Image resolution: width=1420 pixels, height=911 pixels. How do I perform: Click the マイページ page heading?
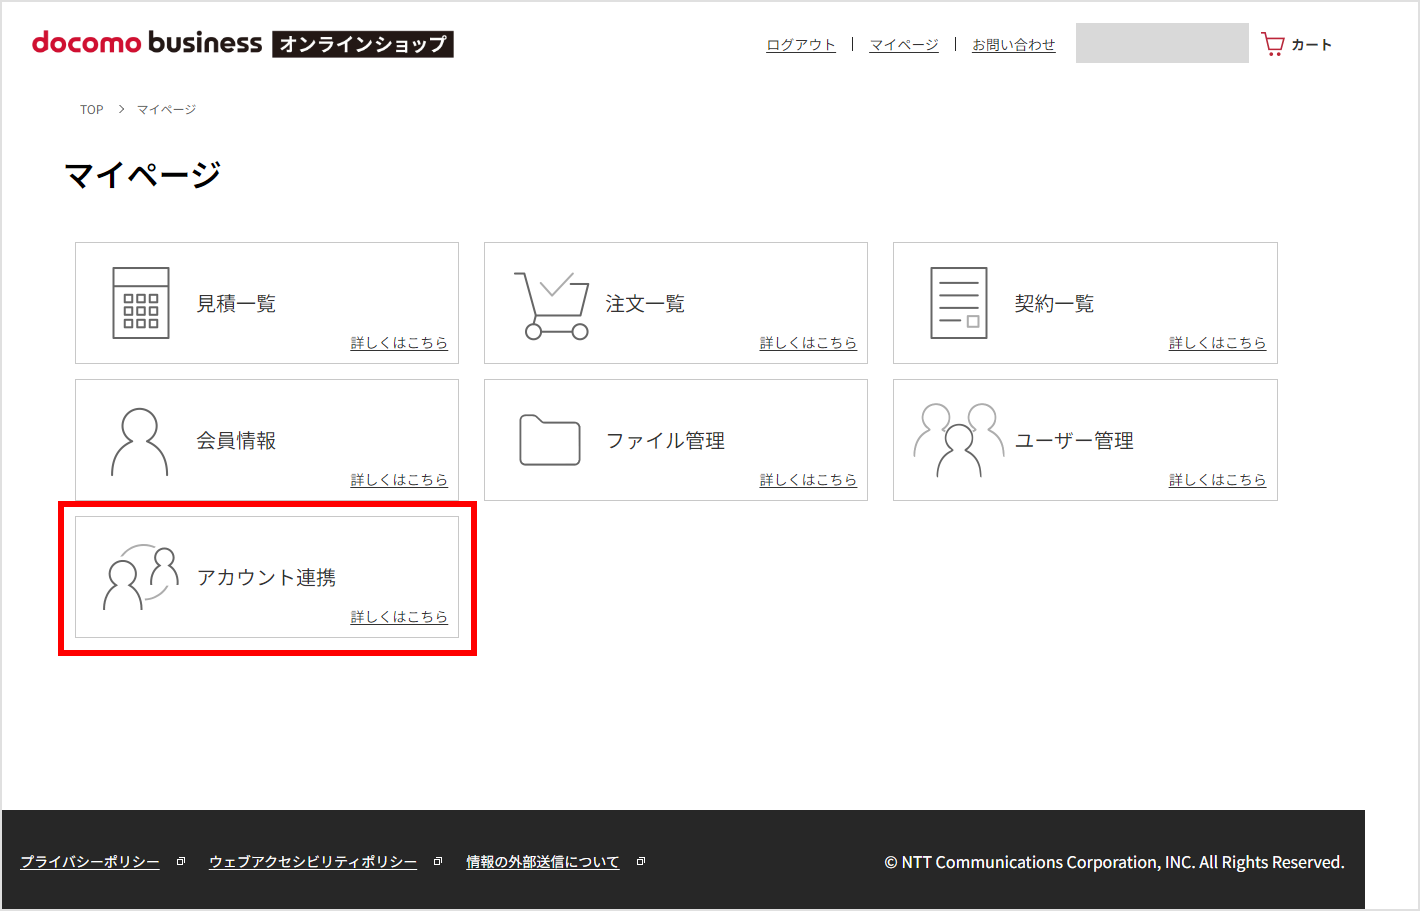pyautogui.click(x=143, y=175)
